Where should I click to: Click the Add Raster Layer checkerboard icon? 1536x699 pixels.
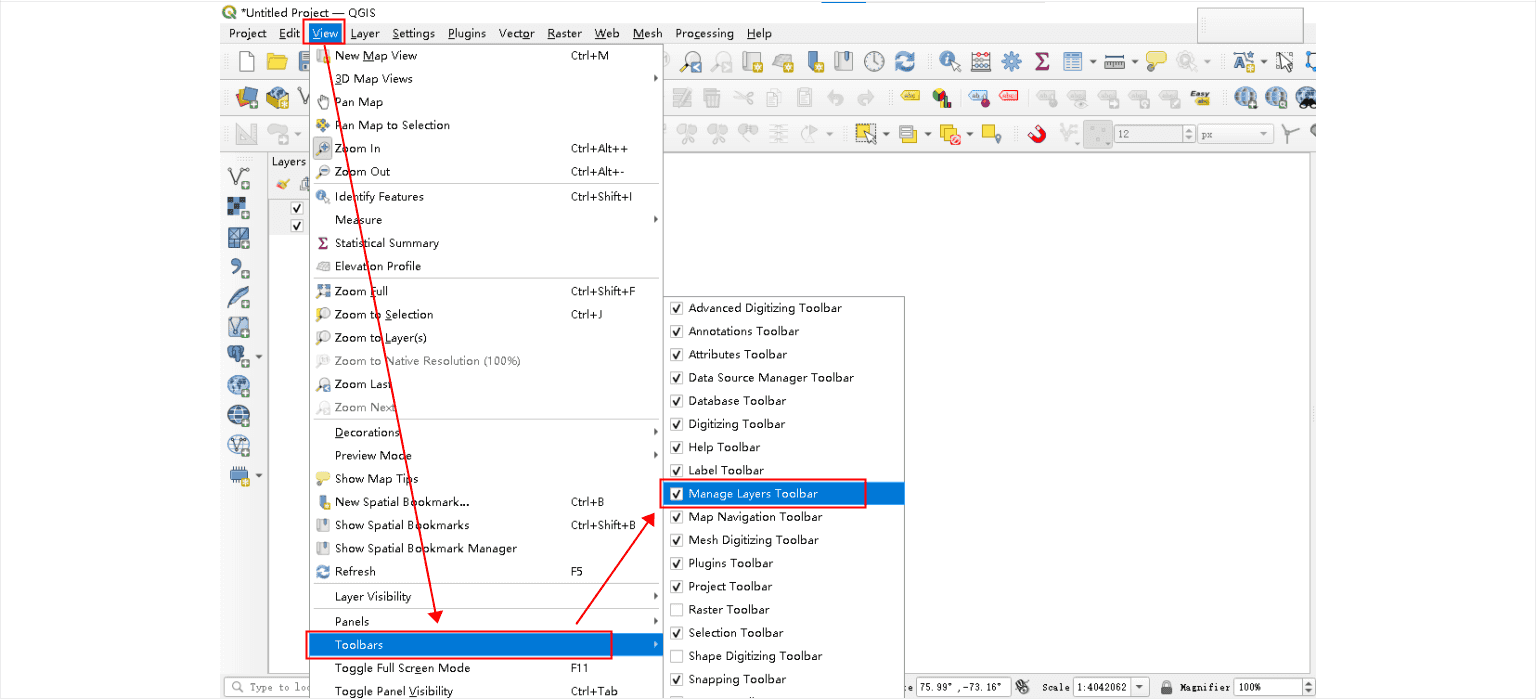click(x=238, y=208)
